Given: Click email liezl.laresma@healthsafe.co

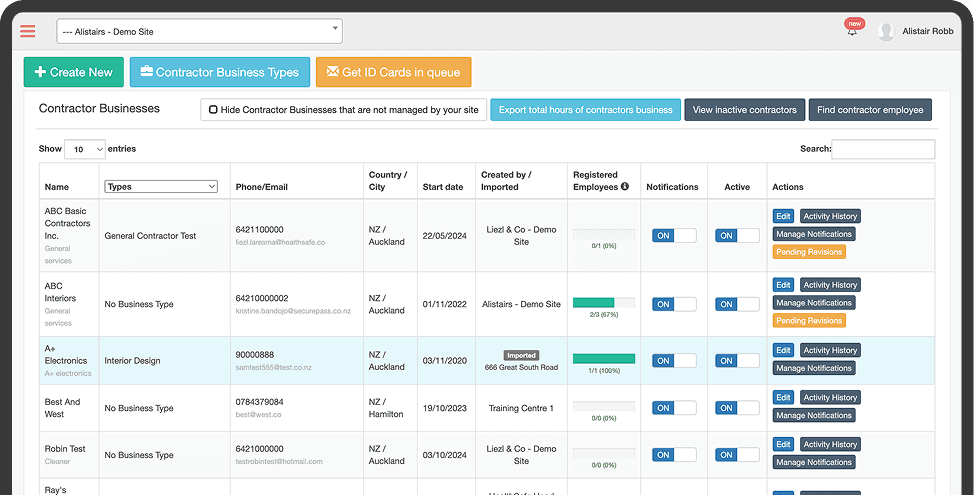Looking at the screenshot, I should click(280, 242).
